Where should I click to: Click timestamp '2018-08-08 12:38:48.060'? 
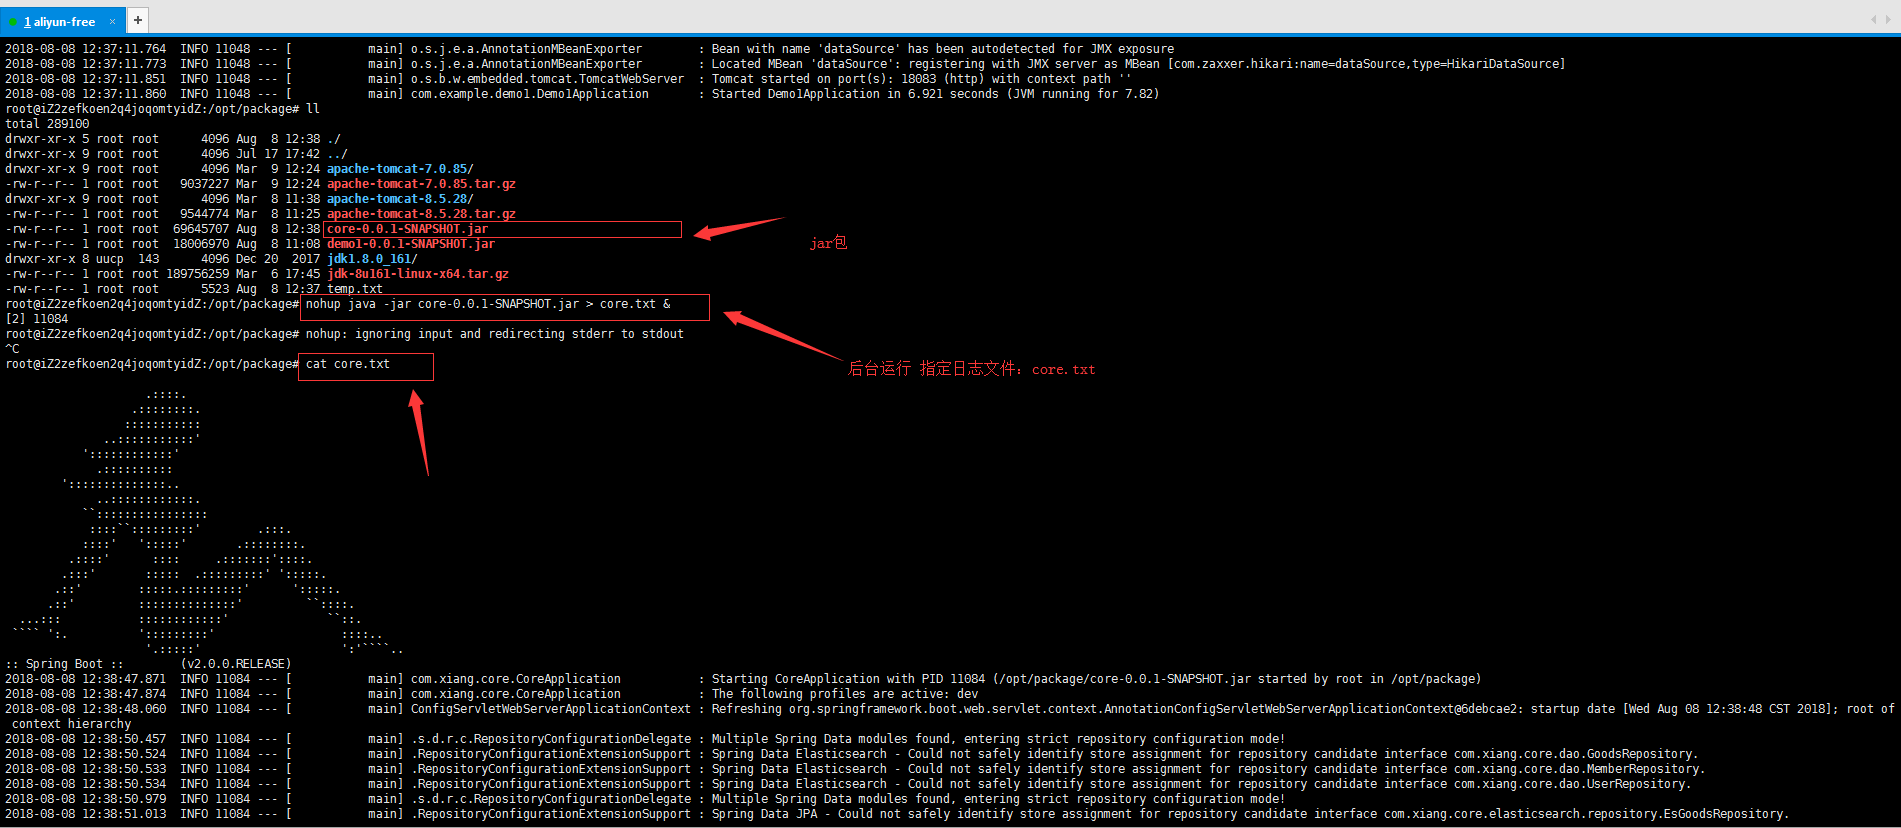pyautogui.click(x=86, y=709)
